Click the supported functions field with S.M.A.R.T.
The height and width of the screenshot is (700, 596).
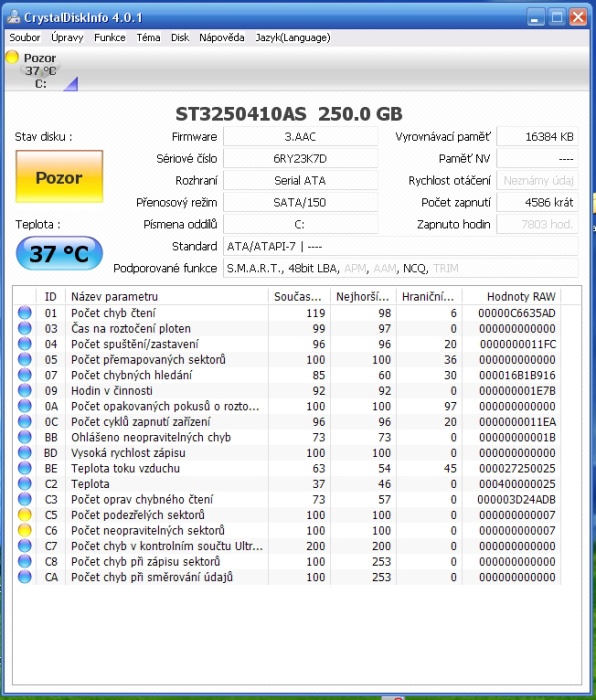400,268
